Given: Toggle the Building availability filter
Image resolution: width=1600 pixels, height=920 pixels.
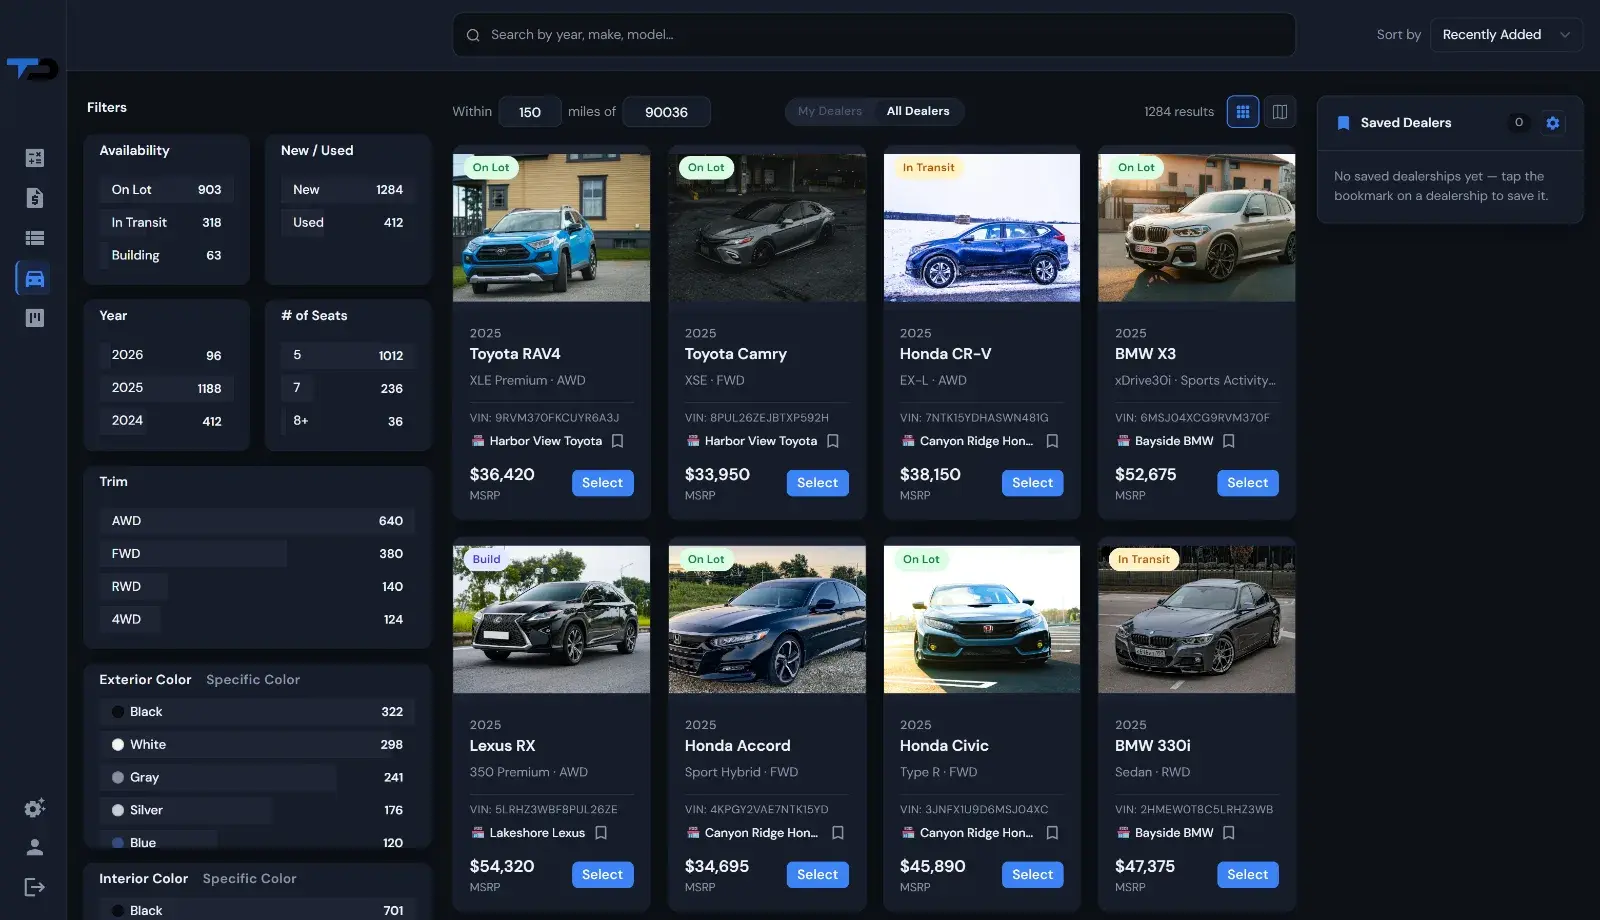Looking at the screenshot, I should coord(166,256).
